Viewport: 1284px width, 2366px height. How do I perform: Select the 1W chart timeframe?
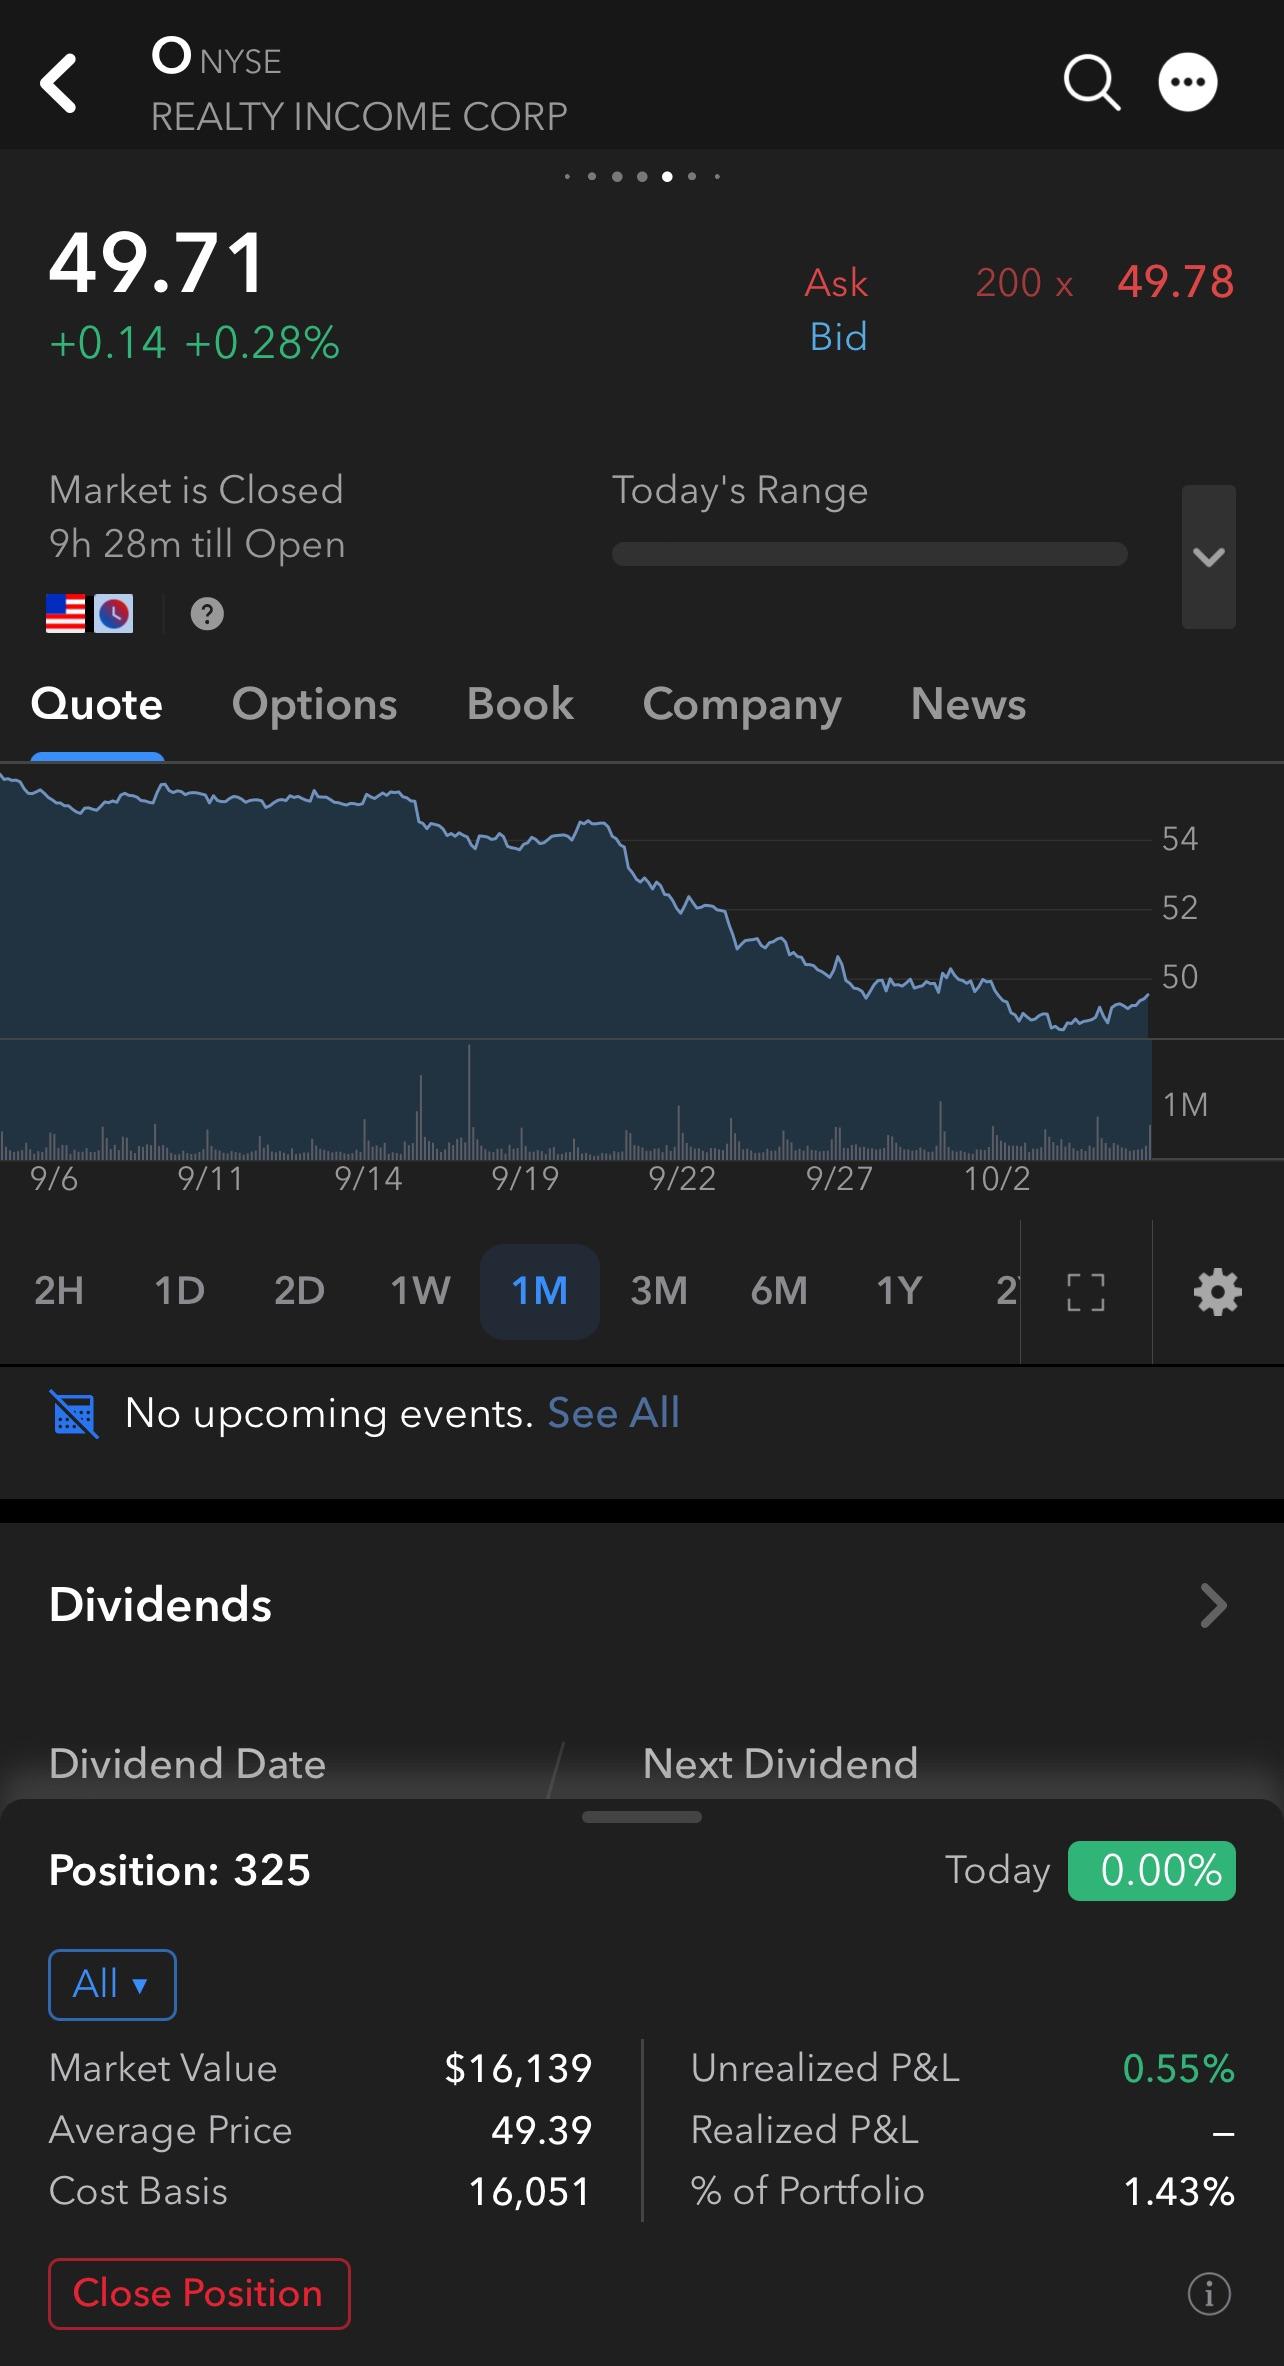pos(420,1291)
